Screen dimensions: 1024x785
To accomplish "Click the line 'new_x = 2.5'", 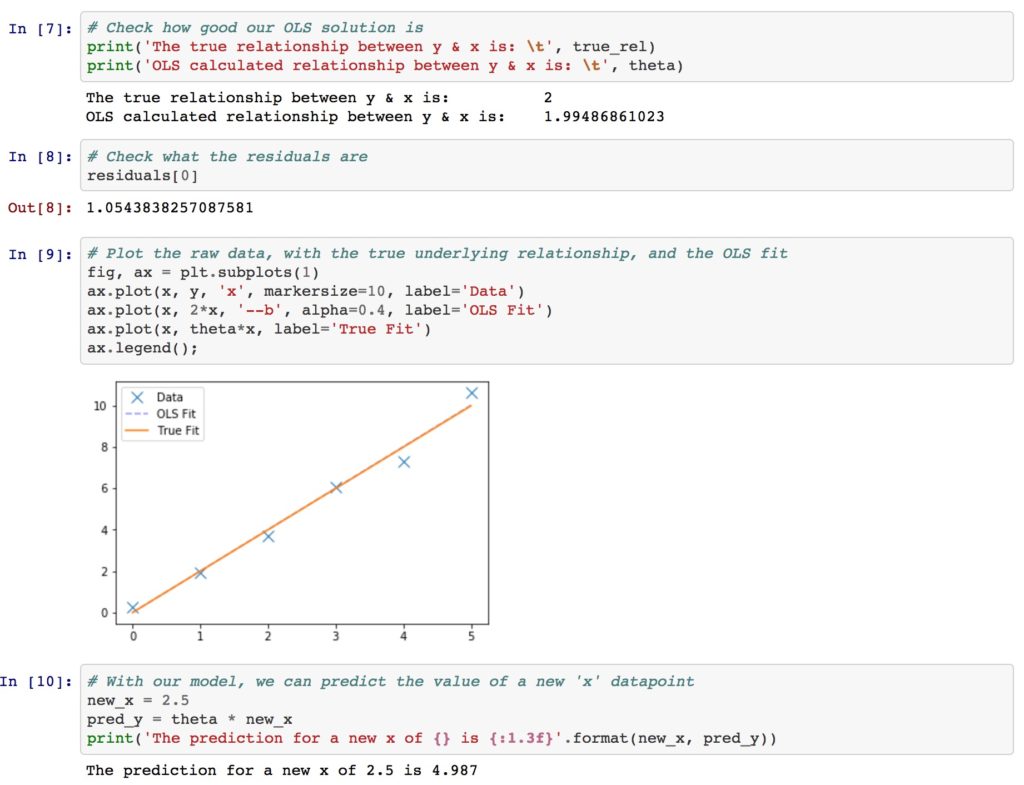I will (x=138, y=701).
